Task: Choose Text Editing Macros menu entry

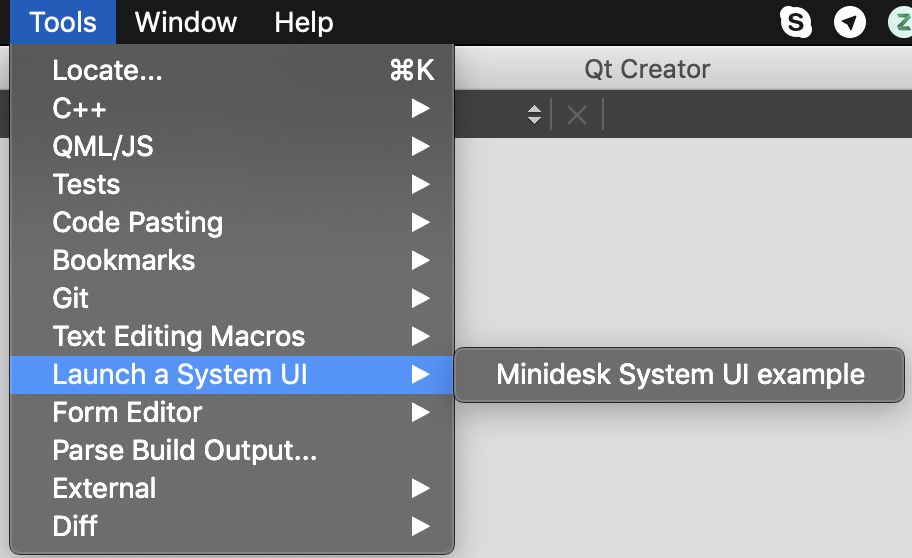Action: (x=178, y=336)
